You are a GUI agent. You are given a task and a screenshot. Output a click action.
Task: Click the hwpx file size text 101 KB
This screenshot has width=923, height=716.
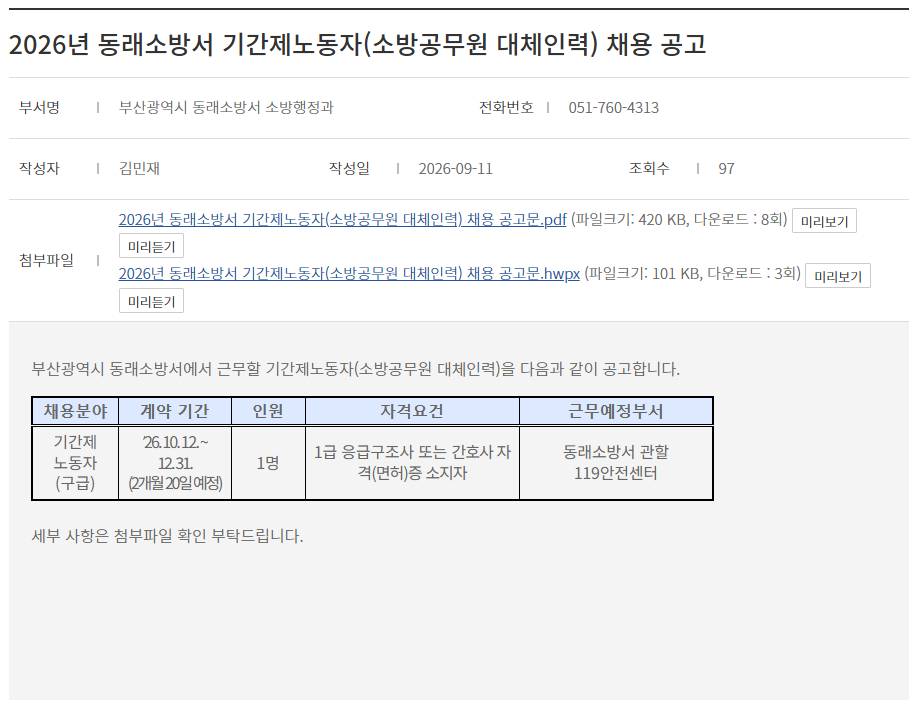pyautogui.click(x=676, y=274)
